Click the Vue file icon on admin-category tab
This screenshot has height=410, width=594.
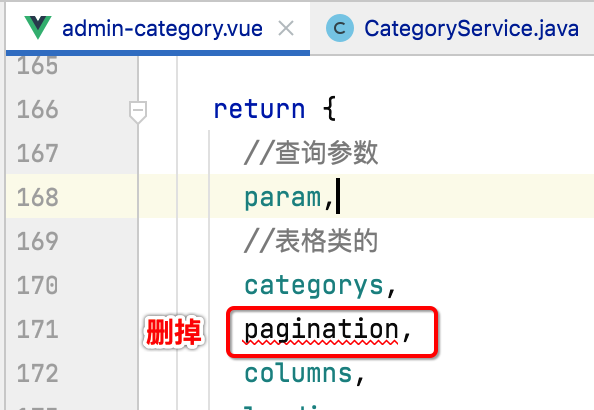[38, 28]
